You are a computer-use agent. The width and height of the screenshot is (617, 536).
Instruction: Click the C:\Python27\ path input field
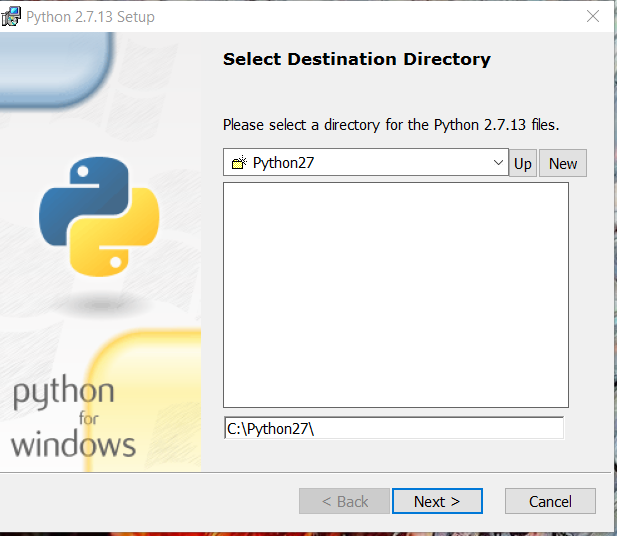click(393, 428)
